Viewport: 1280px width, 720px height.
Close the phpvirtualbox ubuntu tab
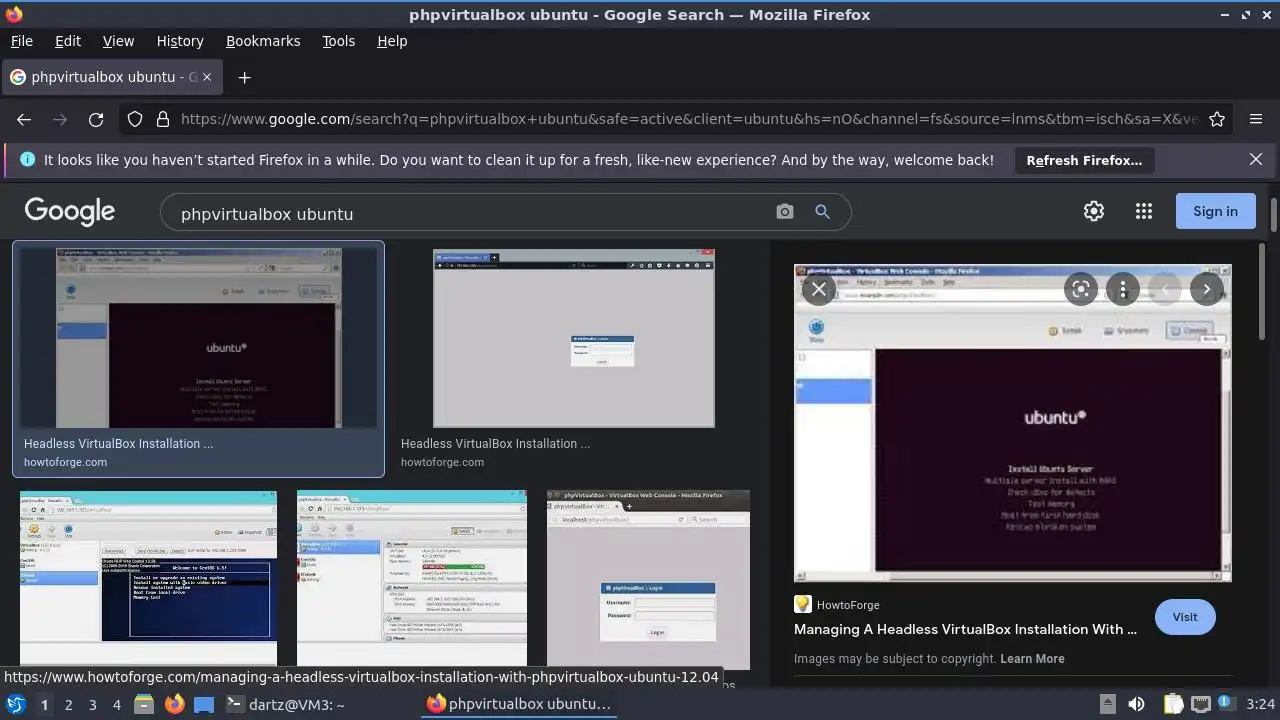coord(207,77)
